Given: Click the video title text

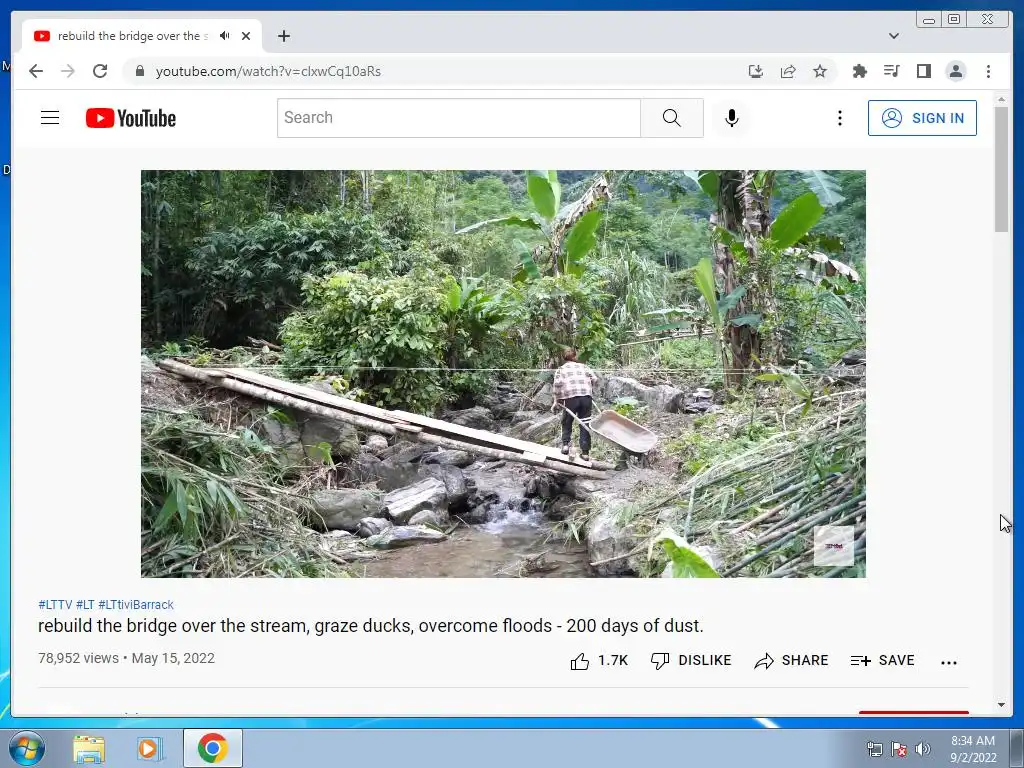Looking at the screenshot, I should [x=370, y=626].
